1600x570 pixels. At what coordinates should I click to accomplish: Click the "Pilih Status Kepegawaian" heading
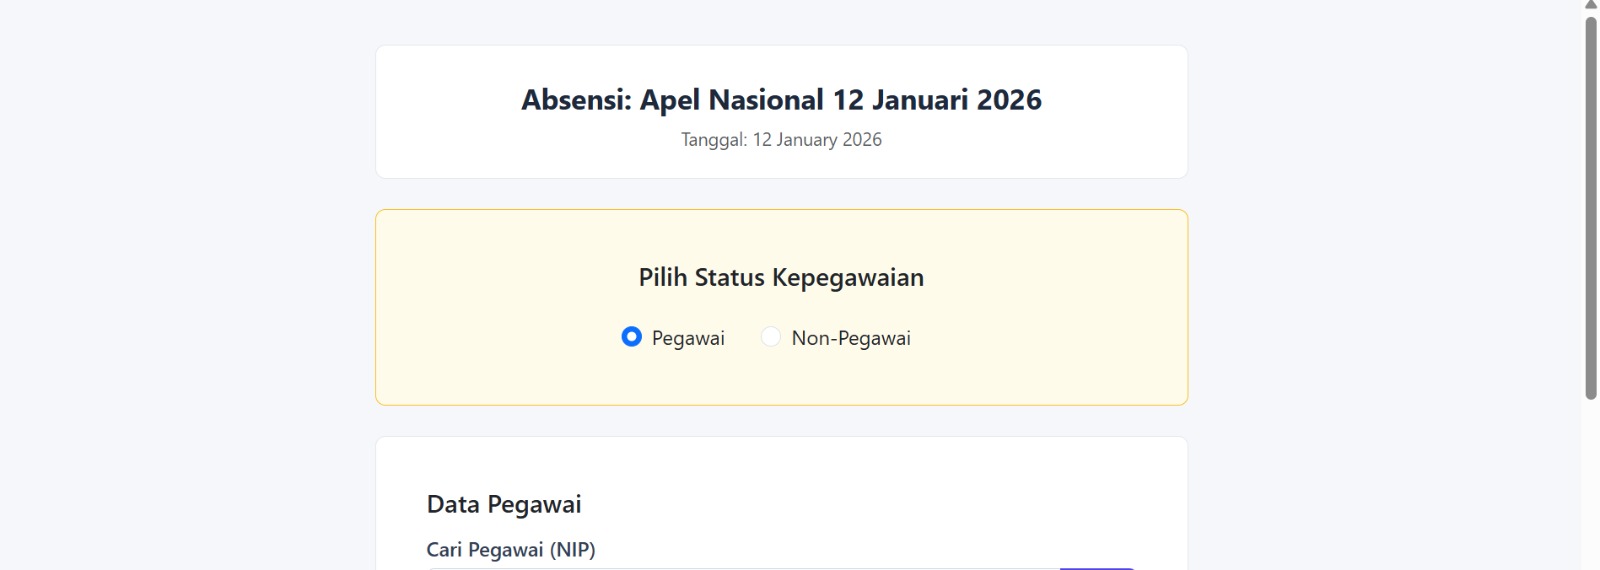[781, 277]
